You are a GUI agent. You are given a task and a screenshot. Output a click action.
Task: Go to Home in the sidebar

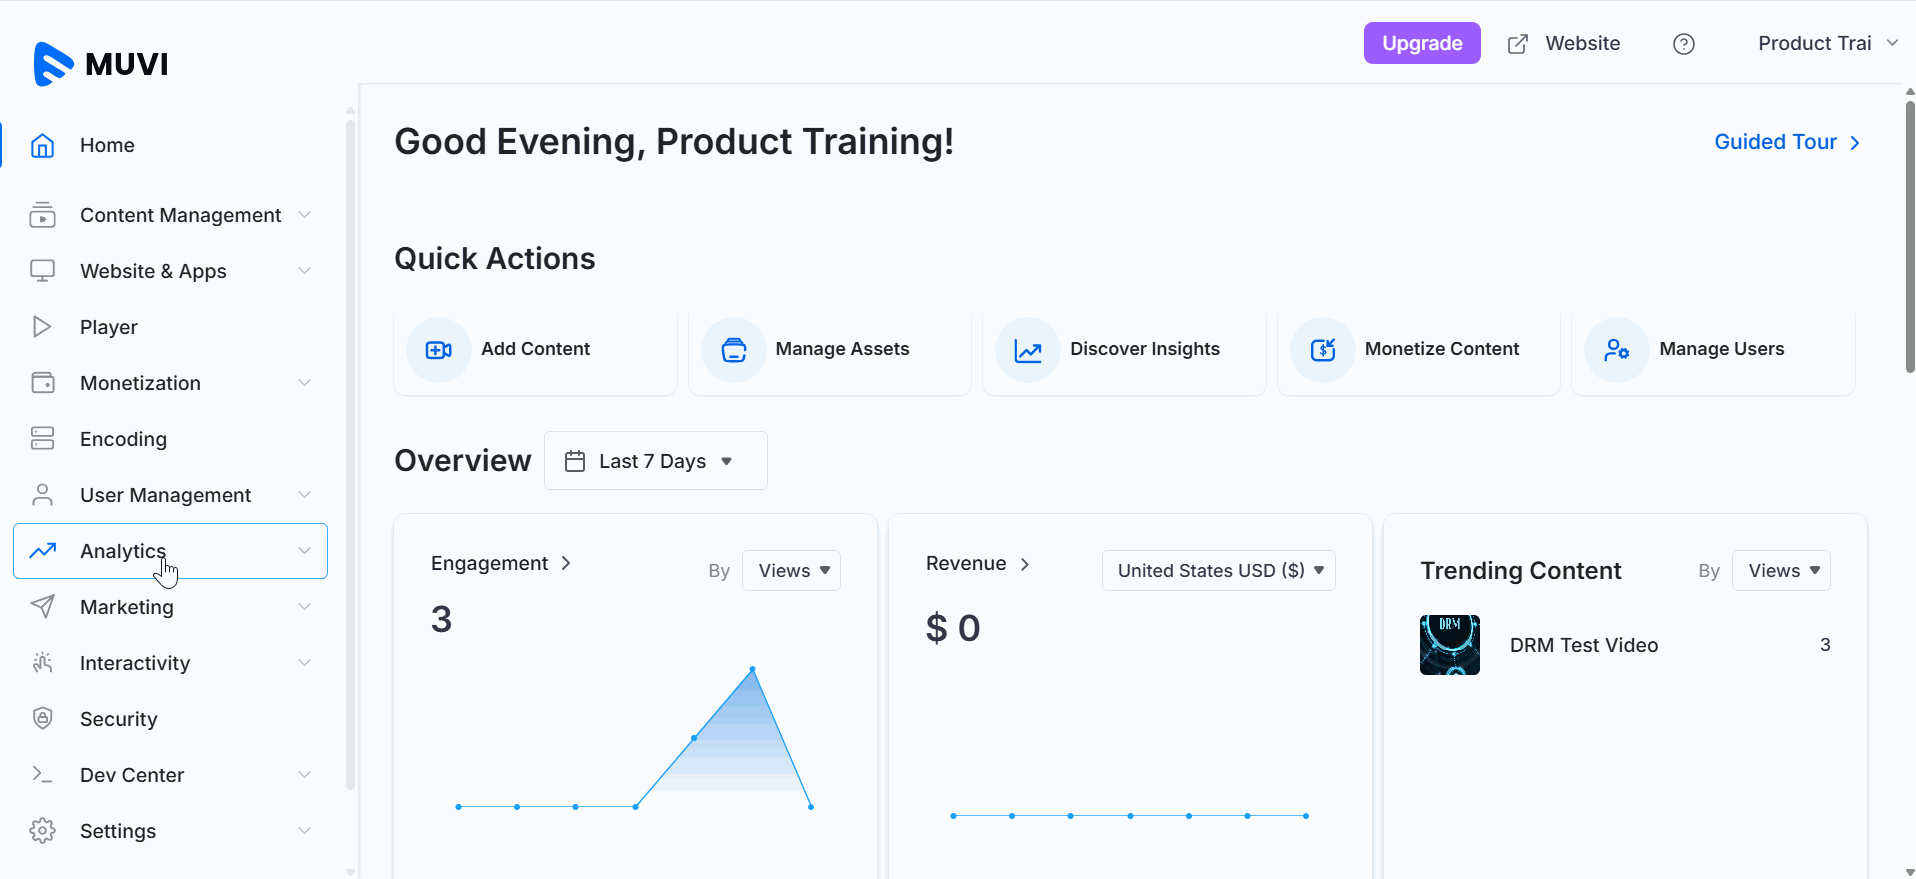(x=107, y=145)
